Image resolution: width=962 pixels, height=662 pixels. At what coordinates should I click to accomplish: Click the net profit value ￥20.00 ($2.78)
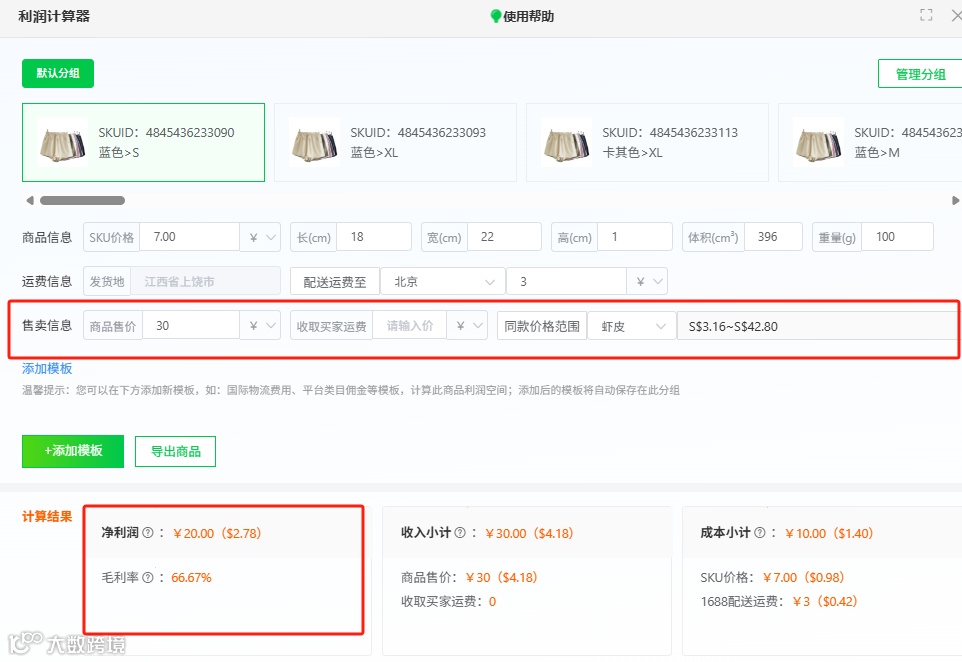pos(217,533)
